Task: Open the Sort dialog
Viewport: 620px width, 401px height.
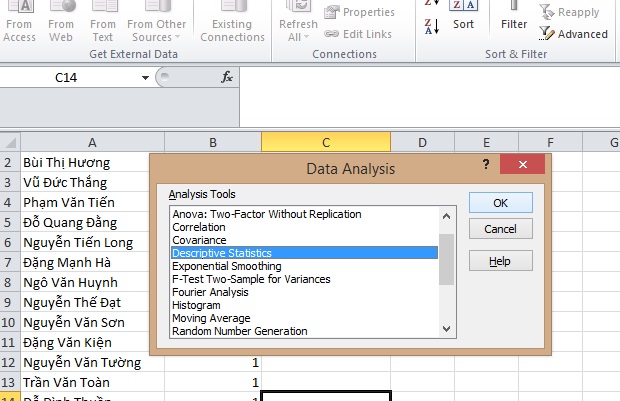Action: (x=463, y=17)
